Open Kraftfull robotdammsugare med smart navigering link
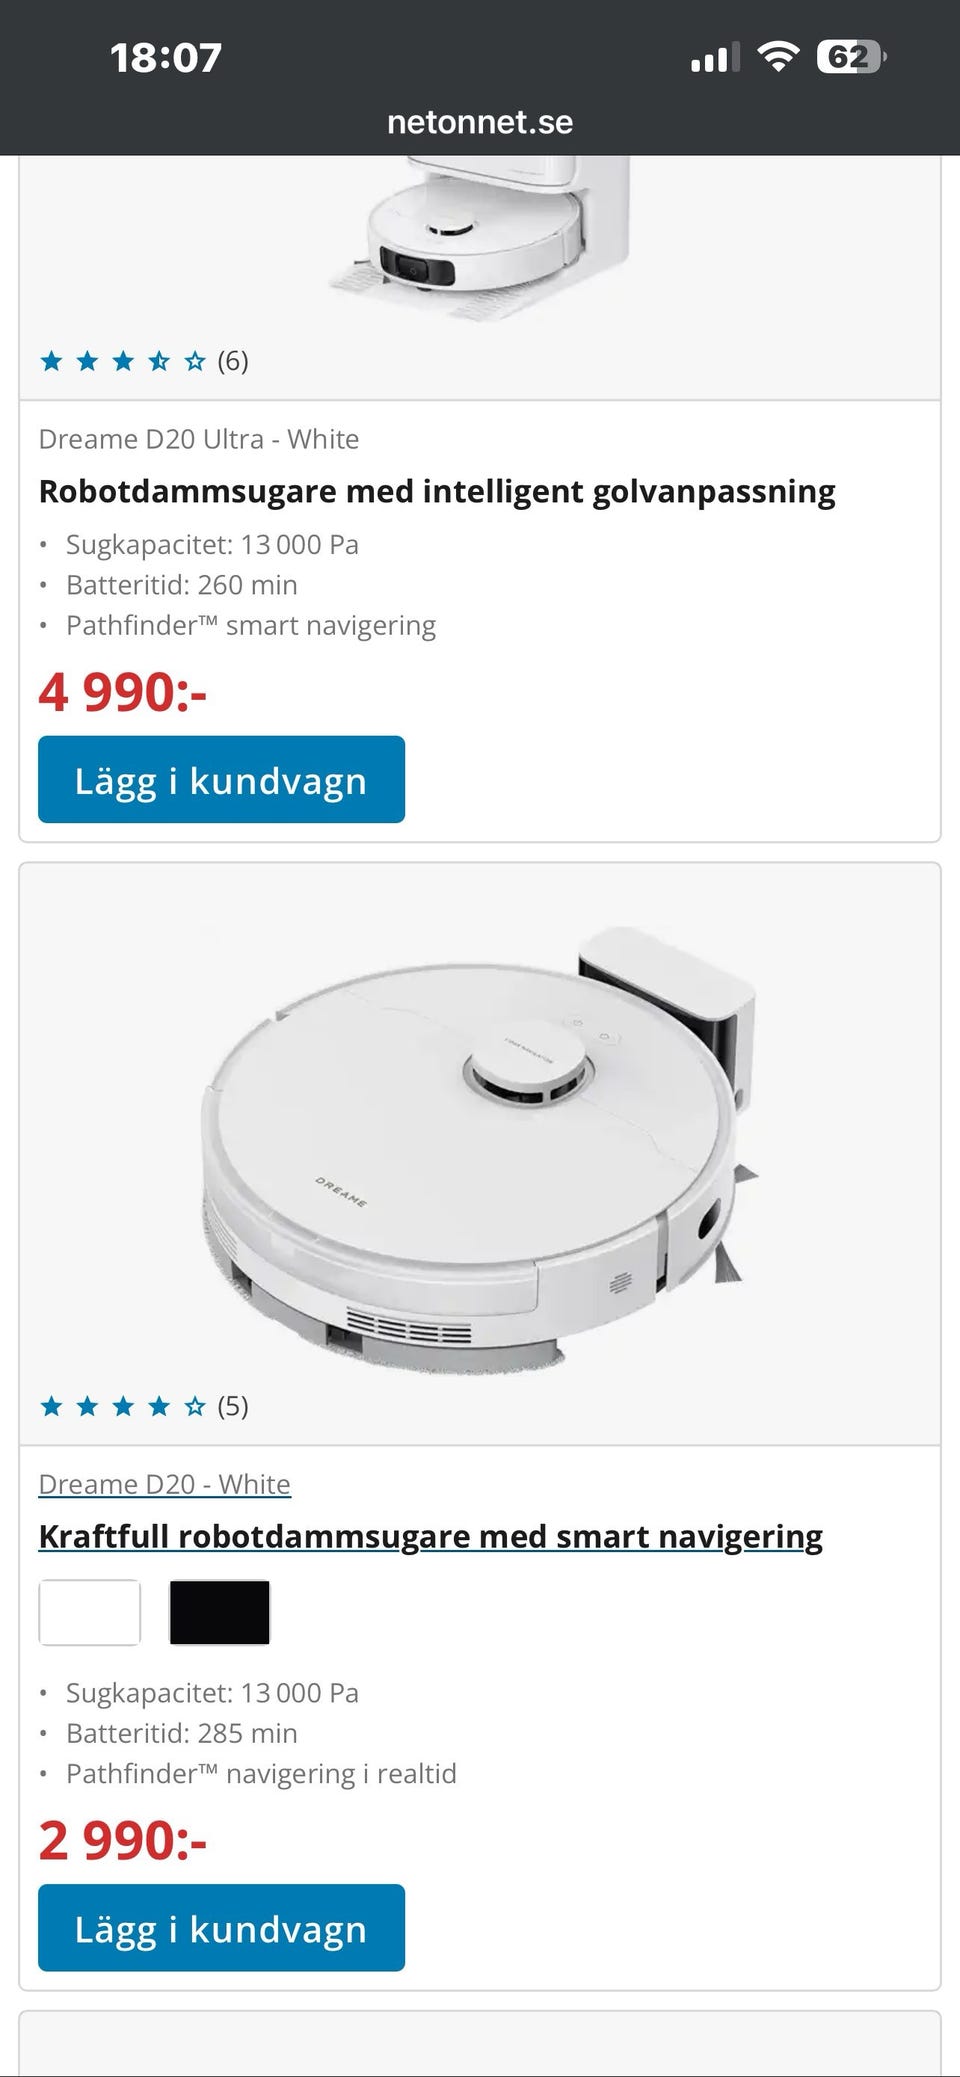 click(x=430, y=1536)
